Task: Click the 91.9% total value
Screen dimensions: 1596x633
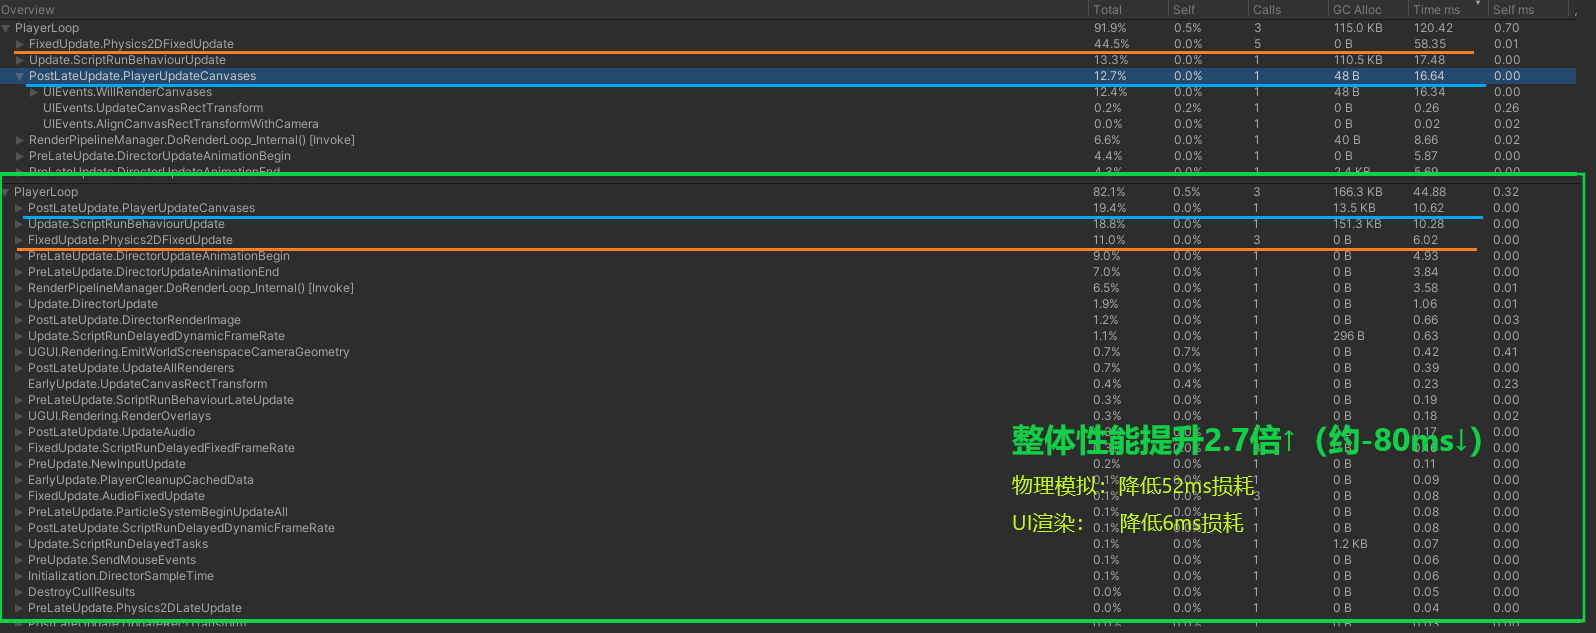Action: (1110, 28)
